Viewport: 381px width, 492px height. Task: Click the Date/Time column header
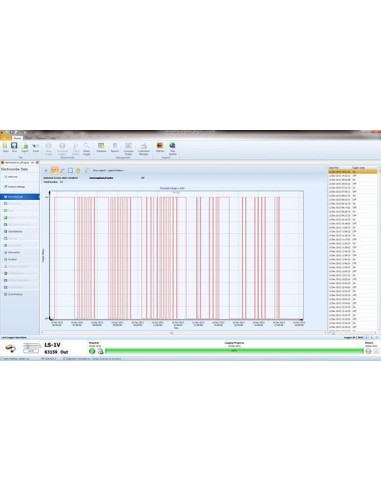pos(340,168)
